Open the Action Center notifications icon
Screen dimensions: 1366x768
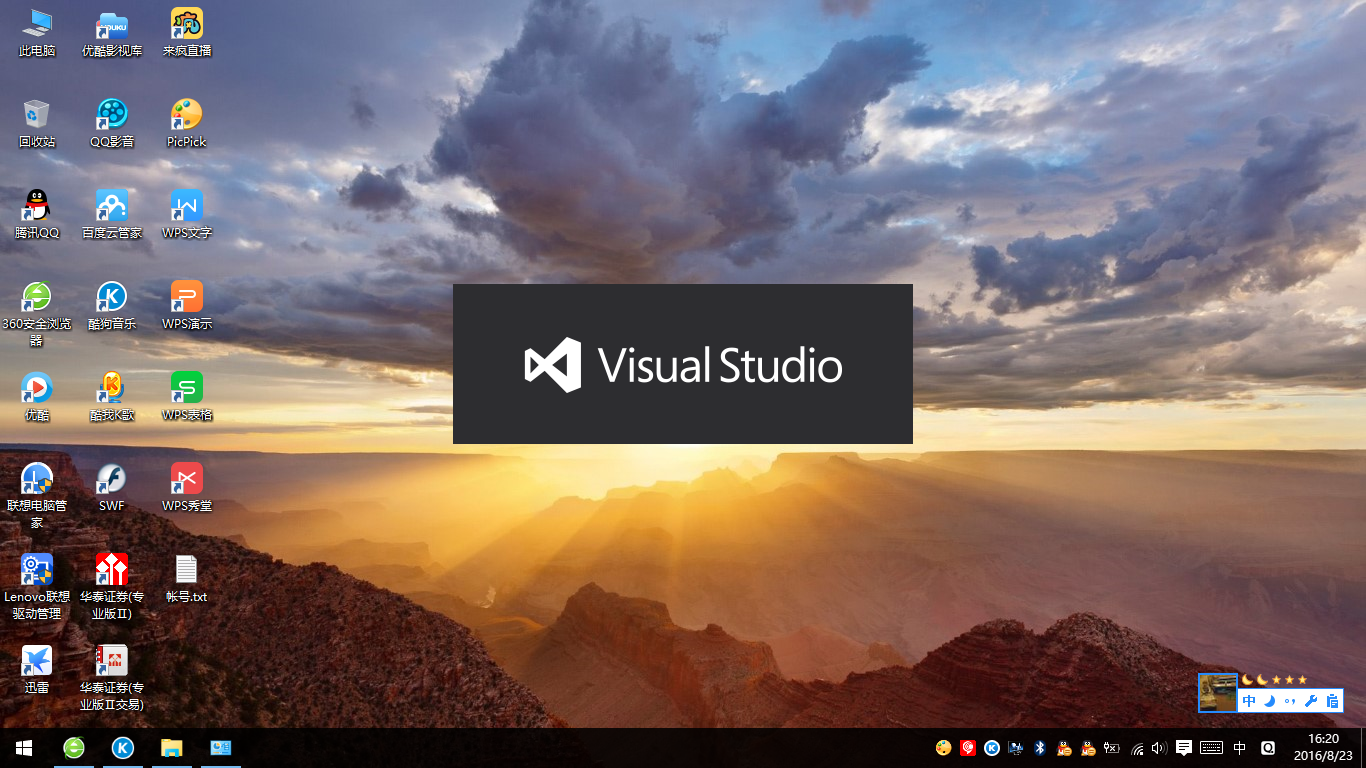[x=1184, y=747]
